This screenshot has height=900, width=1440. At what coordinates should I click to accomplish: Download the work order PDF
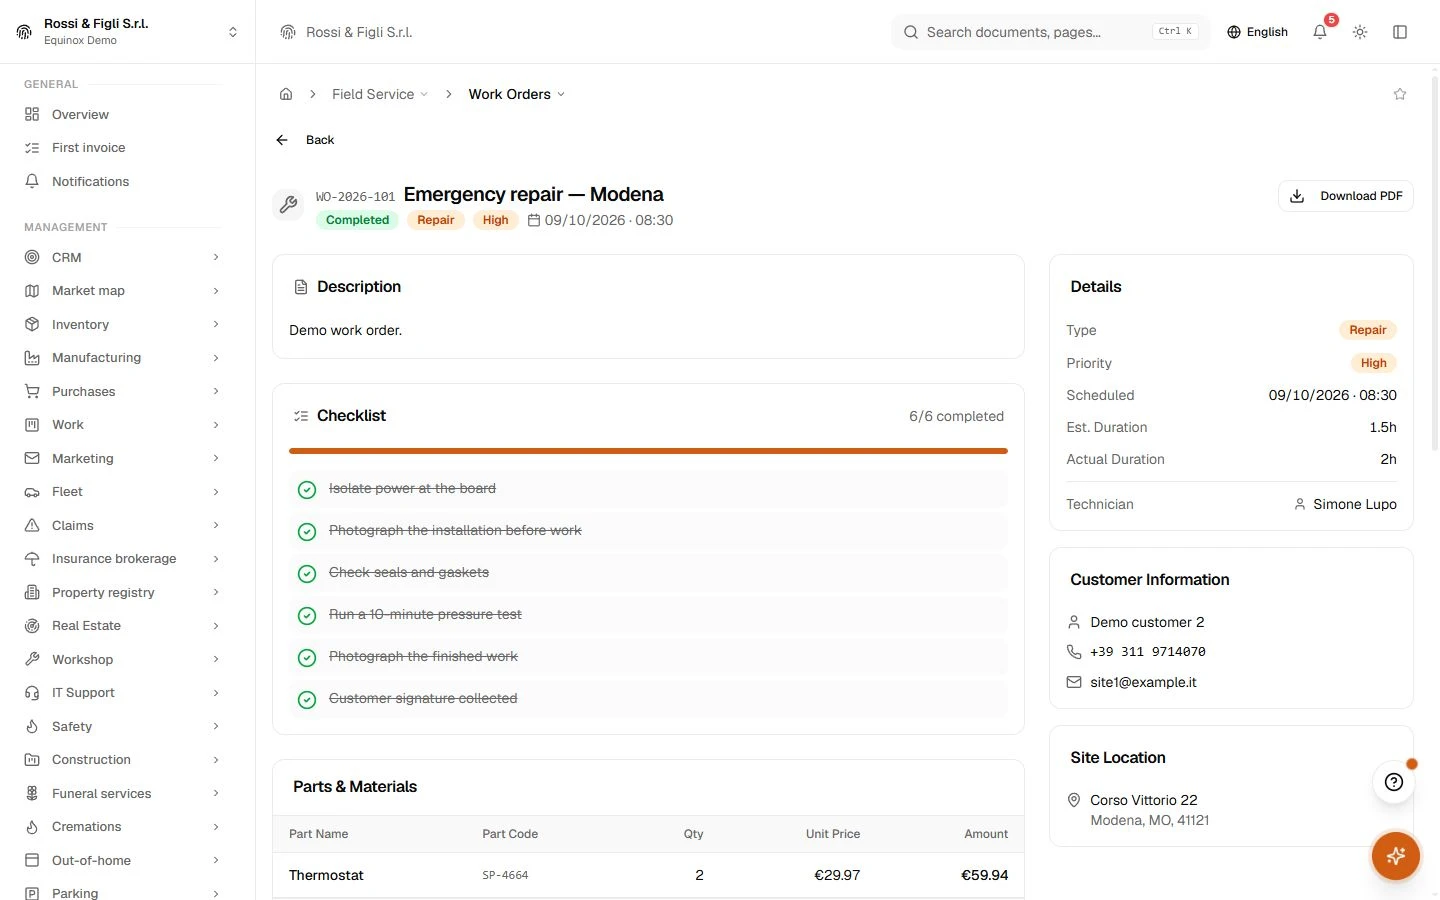[x=1346, y=196]
